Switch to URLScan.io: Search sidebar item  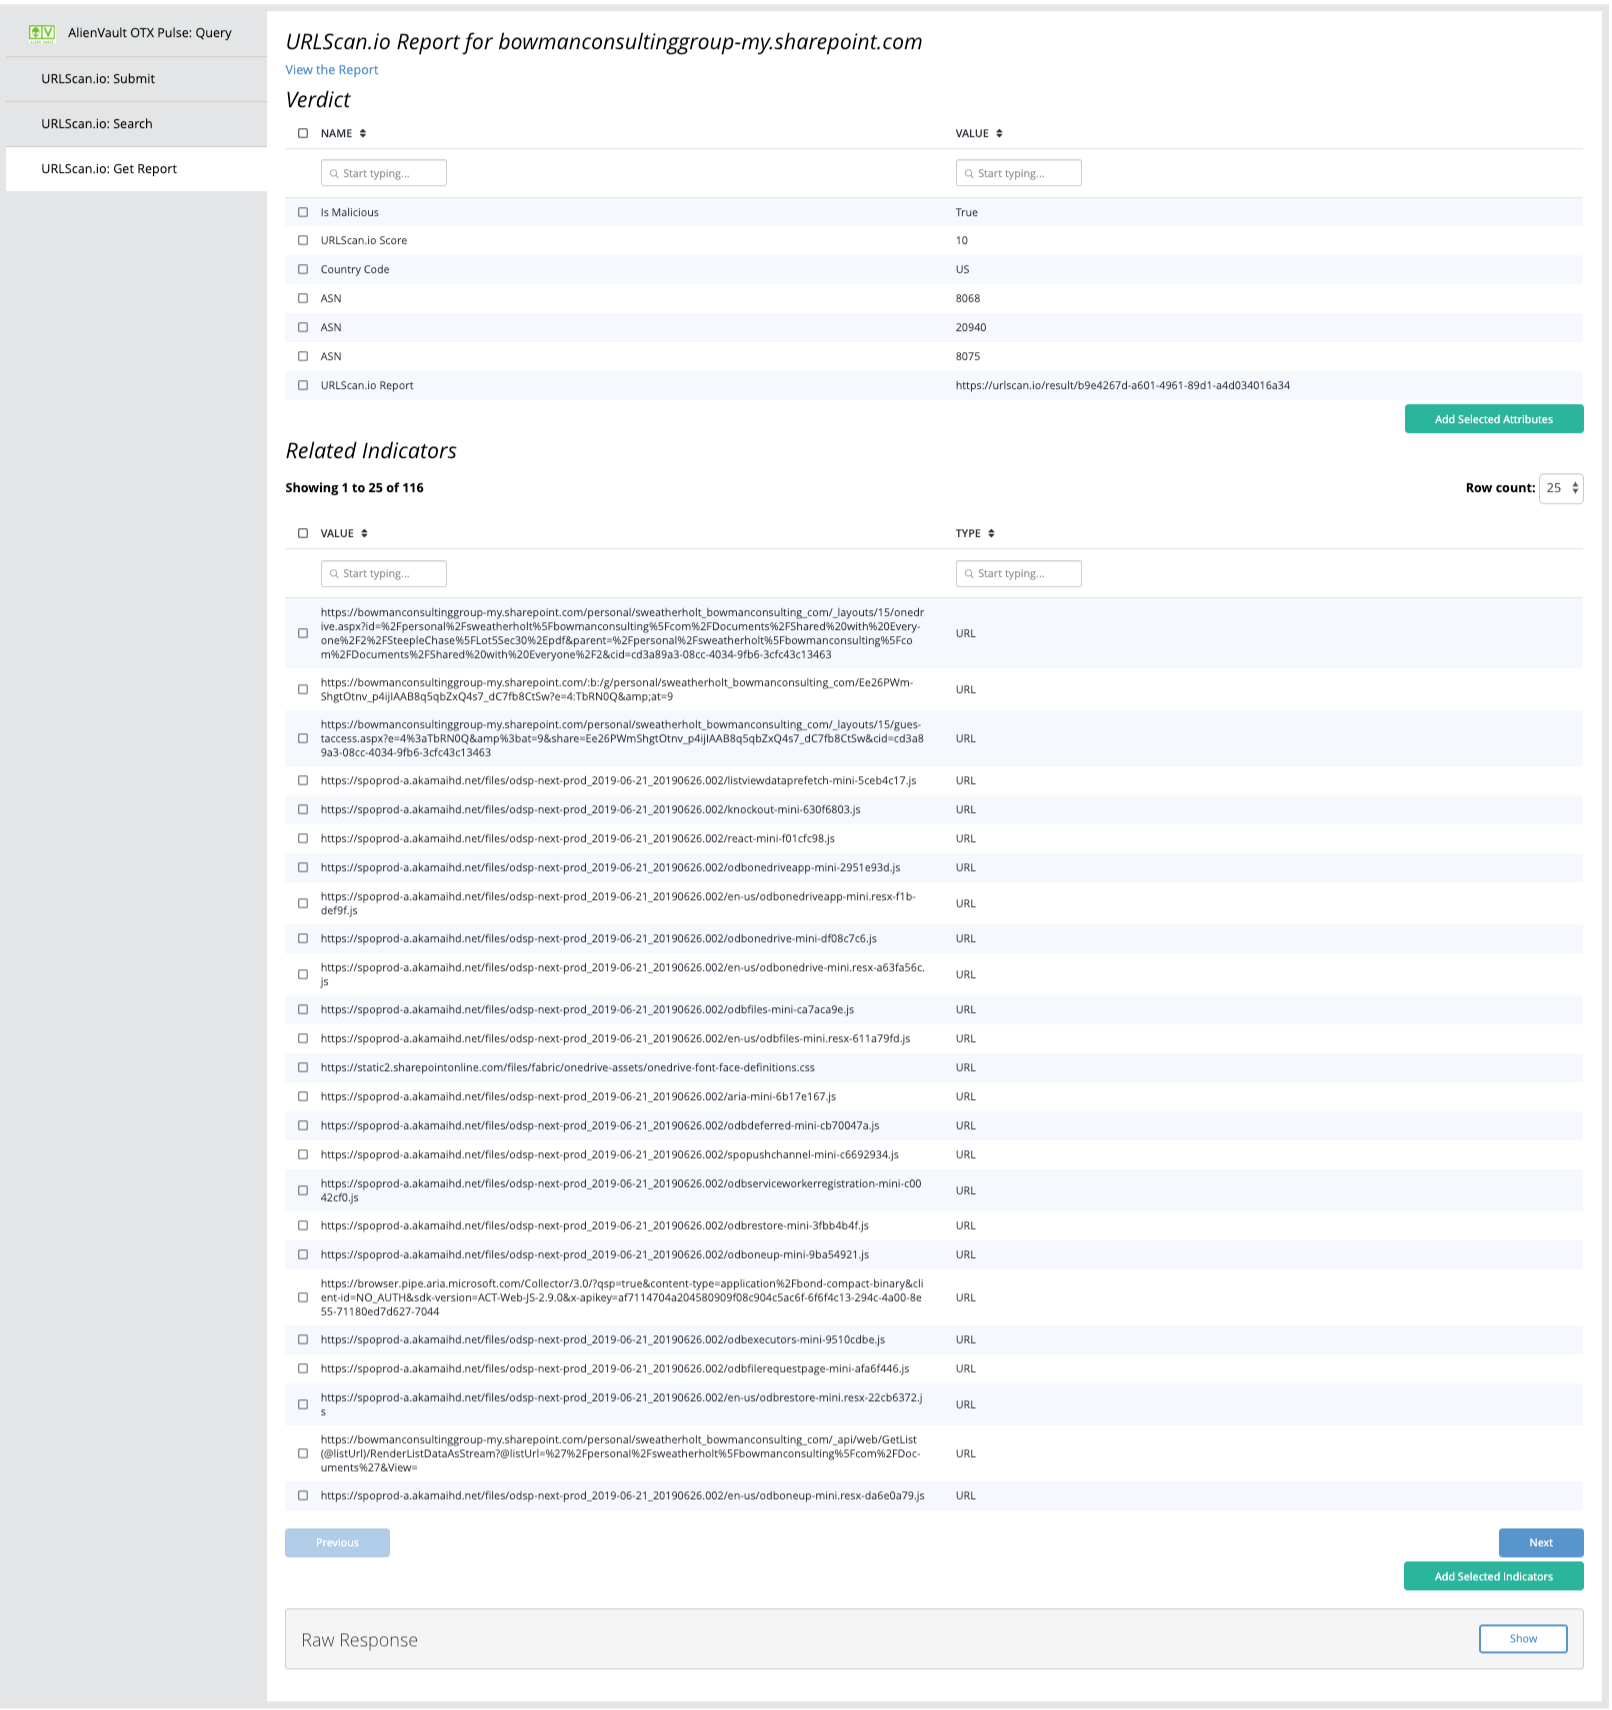tap(97, 124)
